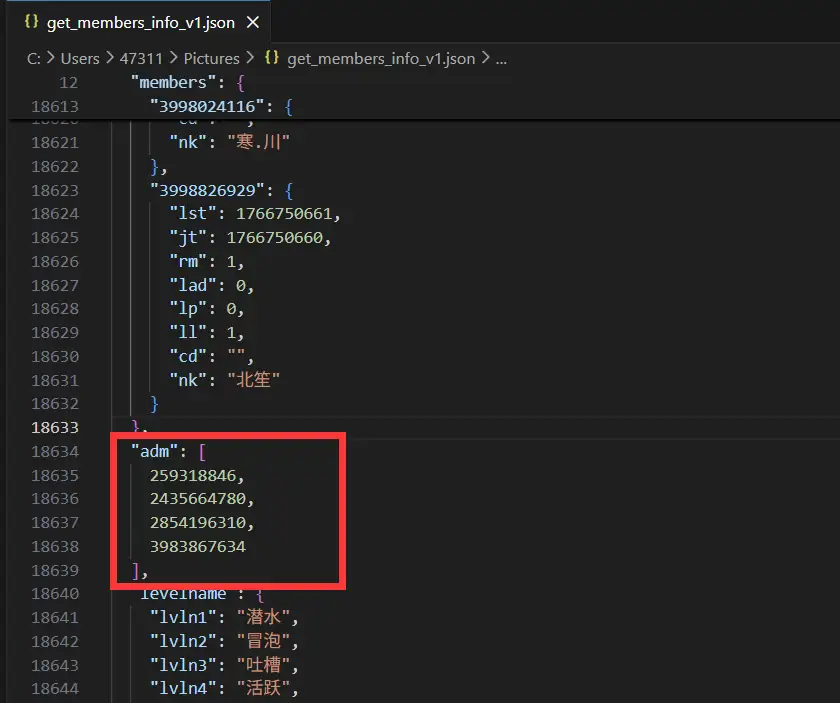Click line number 18623 in the gutter
840x703 pixels.
55,190
